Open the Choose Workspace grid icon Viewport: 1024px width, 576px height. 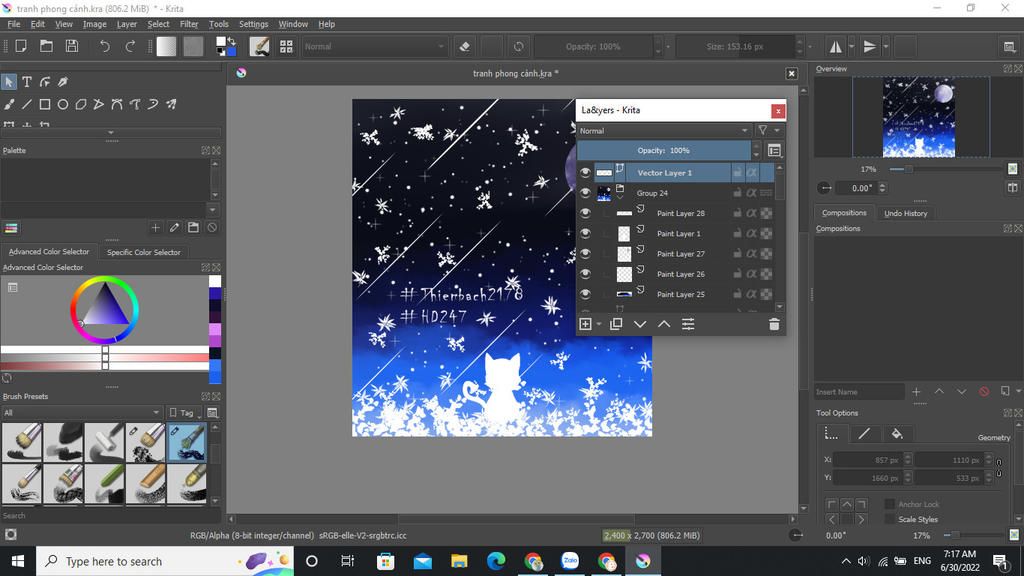click(286, 46)
